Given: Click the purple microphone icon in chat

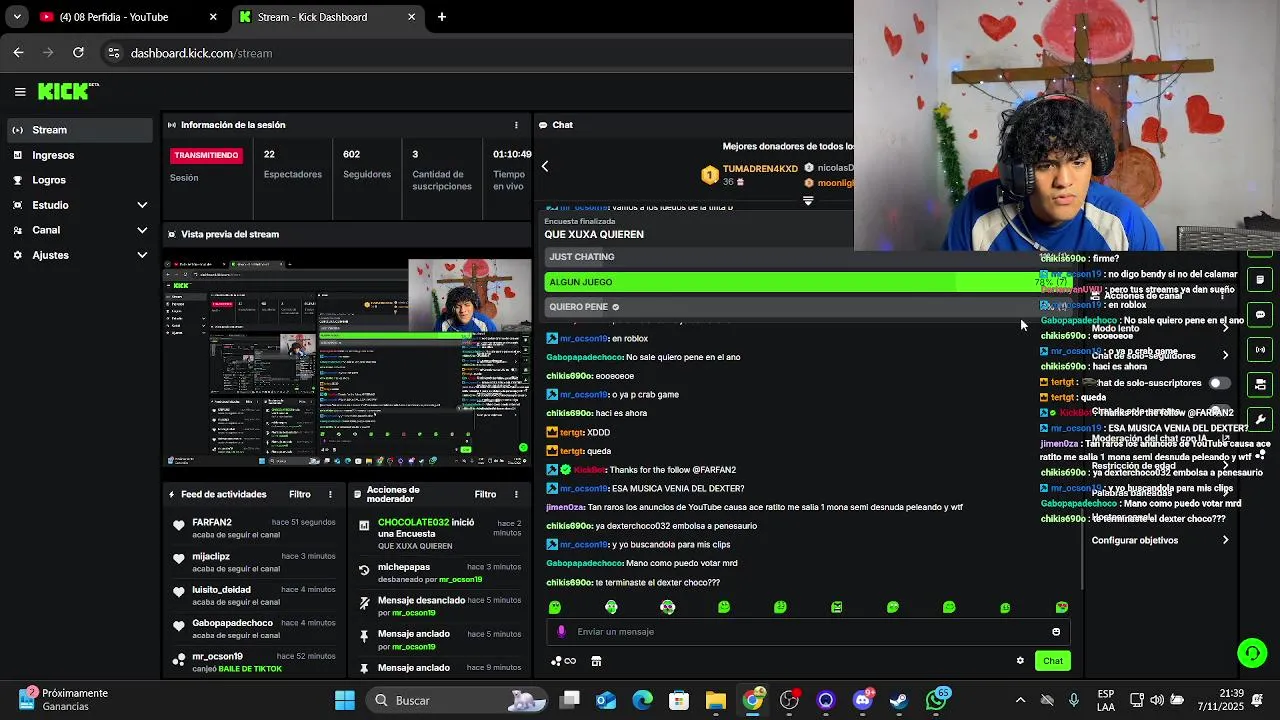Looking at the screenshot, I should point(561,631).
